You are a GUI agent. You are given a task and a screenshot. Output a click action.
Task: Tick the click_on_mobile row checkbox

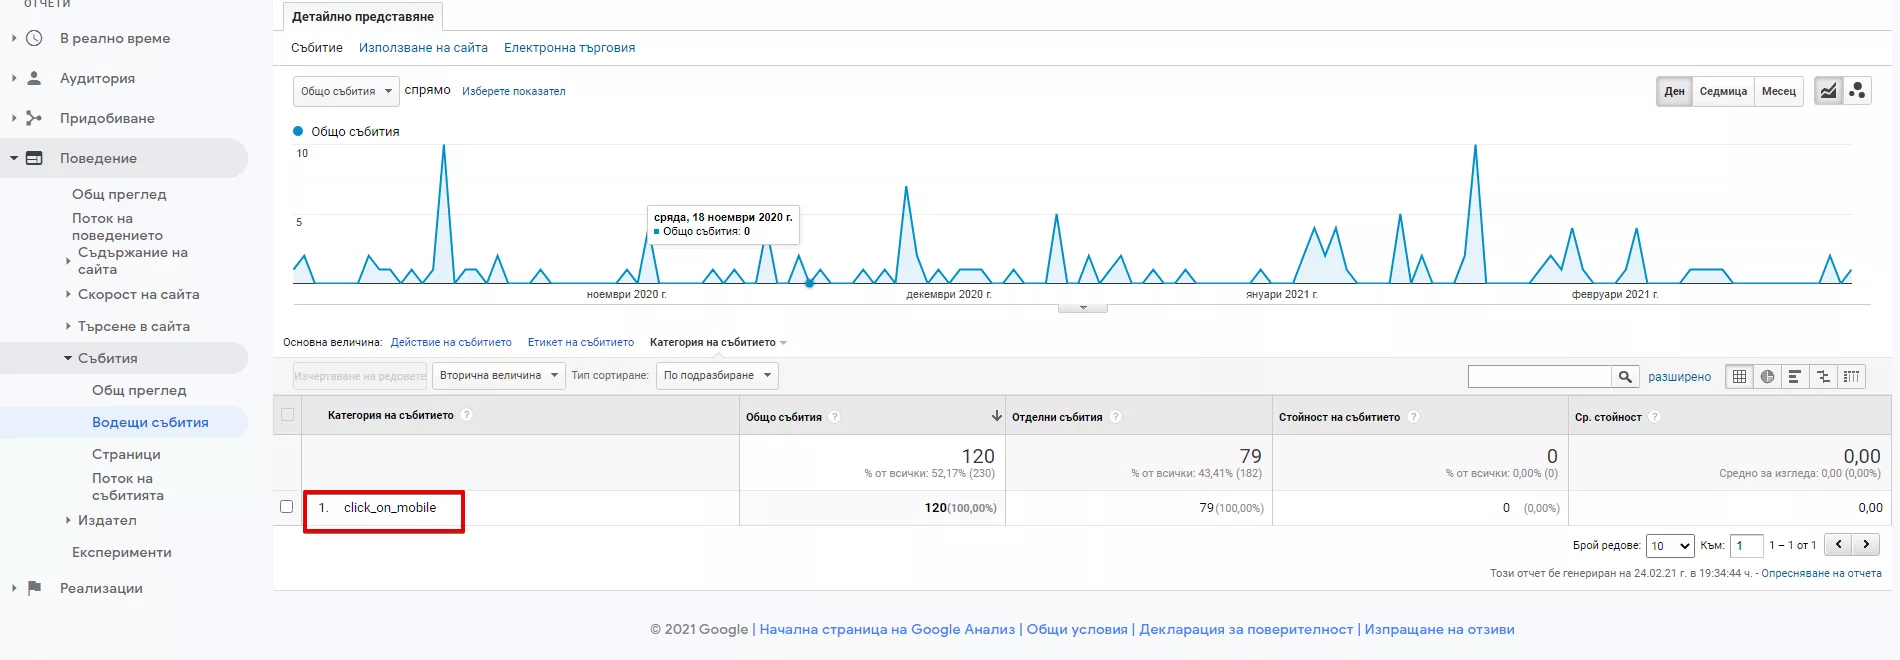point(287,507)
